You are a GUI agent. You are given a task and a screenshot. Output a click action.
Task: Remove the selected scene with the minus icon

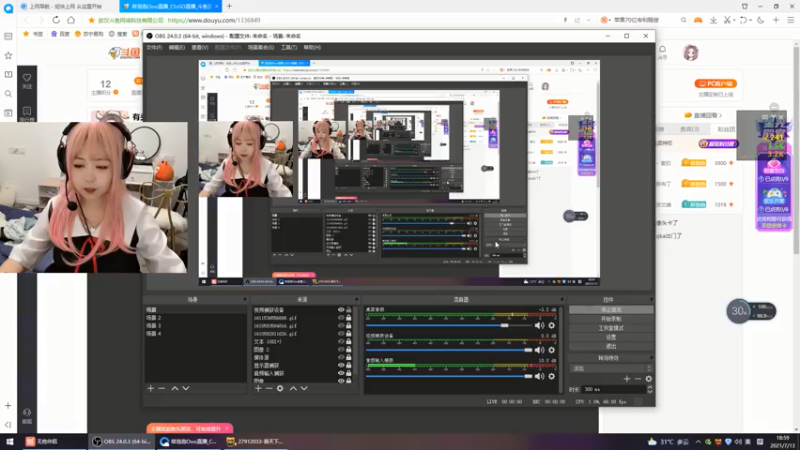pos(162,388)
